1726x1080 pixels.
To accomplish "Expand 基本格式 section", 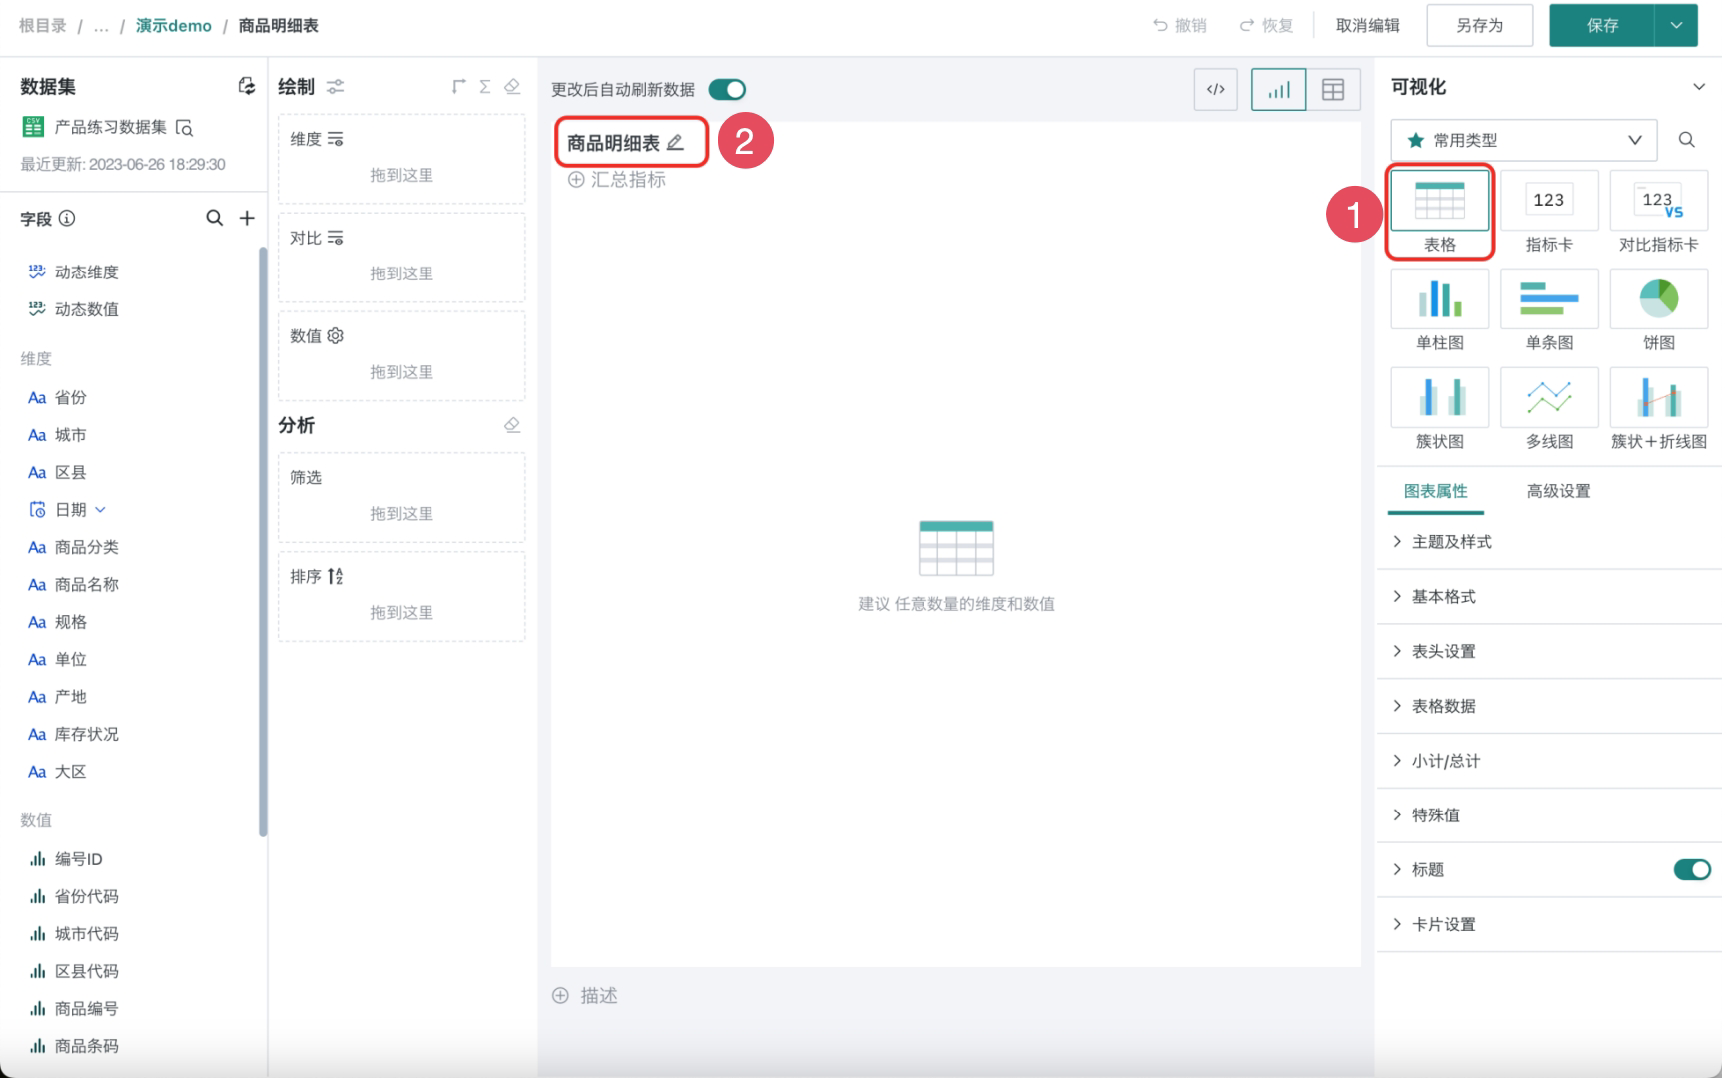I will [x=1549, y=597].
